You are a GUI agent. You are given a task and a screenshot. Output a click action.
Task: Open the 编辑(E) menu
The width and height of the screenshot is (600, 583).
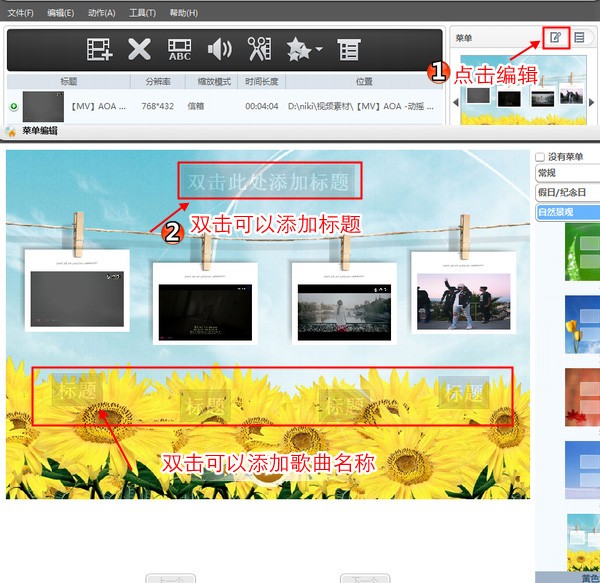pos(60,13)
